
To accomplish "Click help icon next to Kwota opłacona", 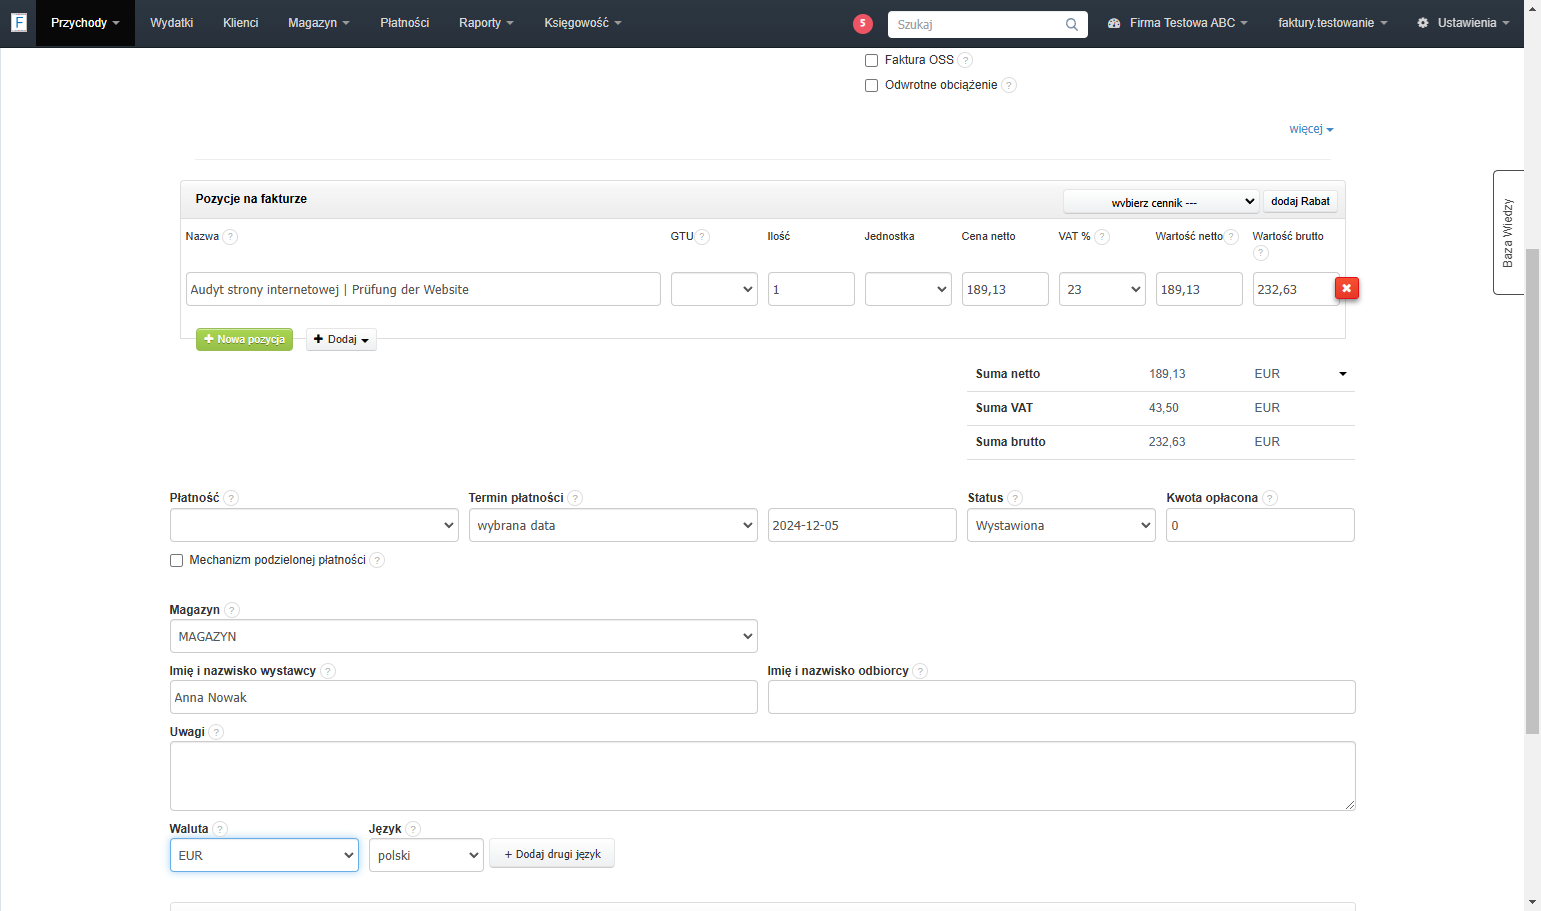I will [x=1270, y=498].
